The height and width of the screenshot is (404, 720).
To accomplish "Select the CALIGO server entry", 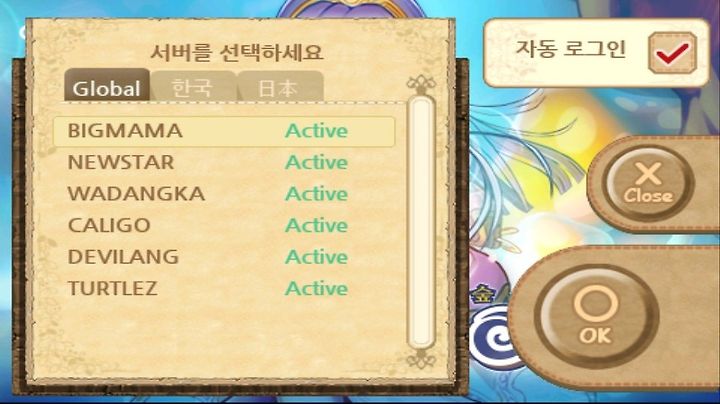I will click(224, 225).
